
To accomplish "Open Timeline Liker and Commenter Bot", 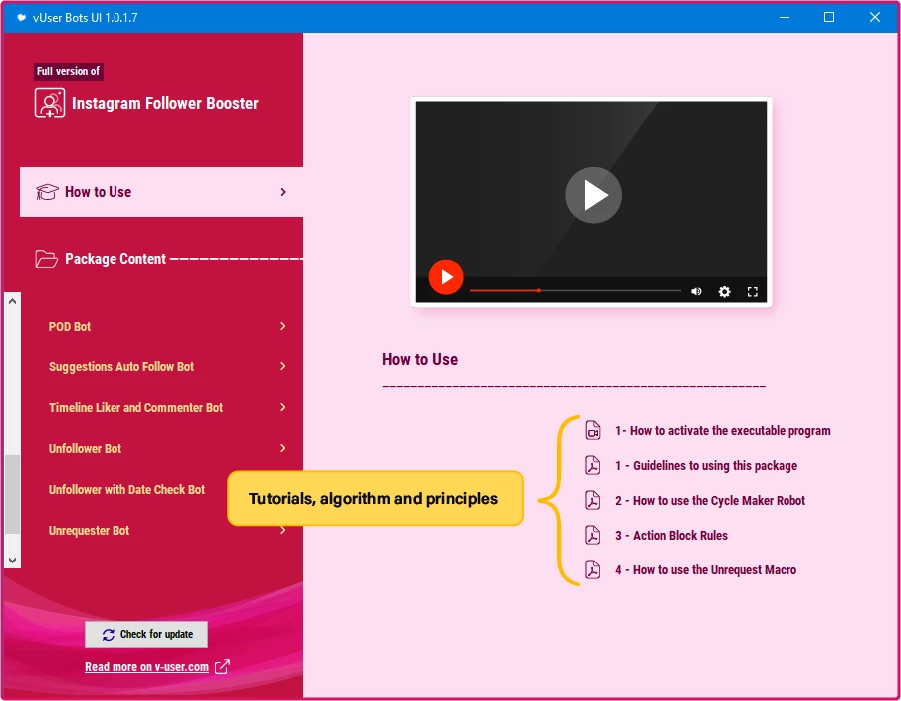I will pyautogui.click(x=136, y=407).
